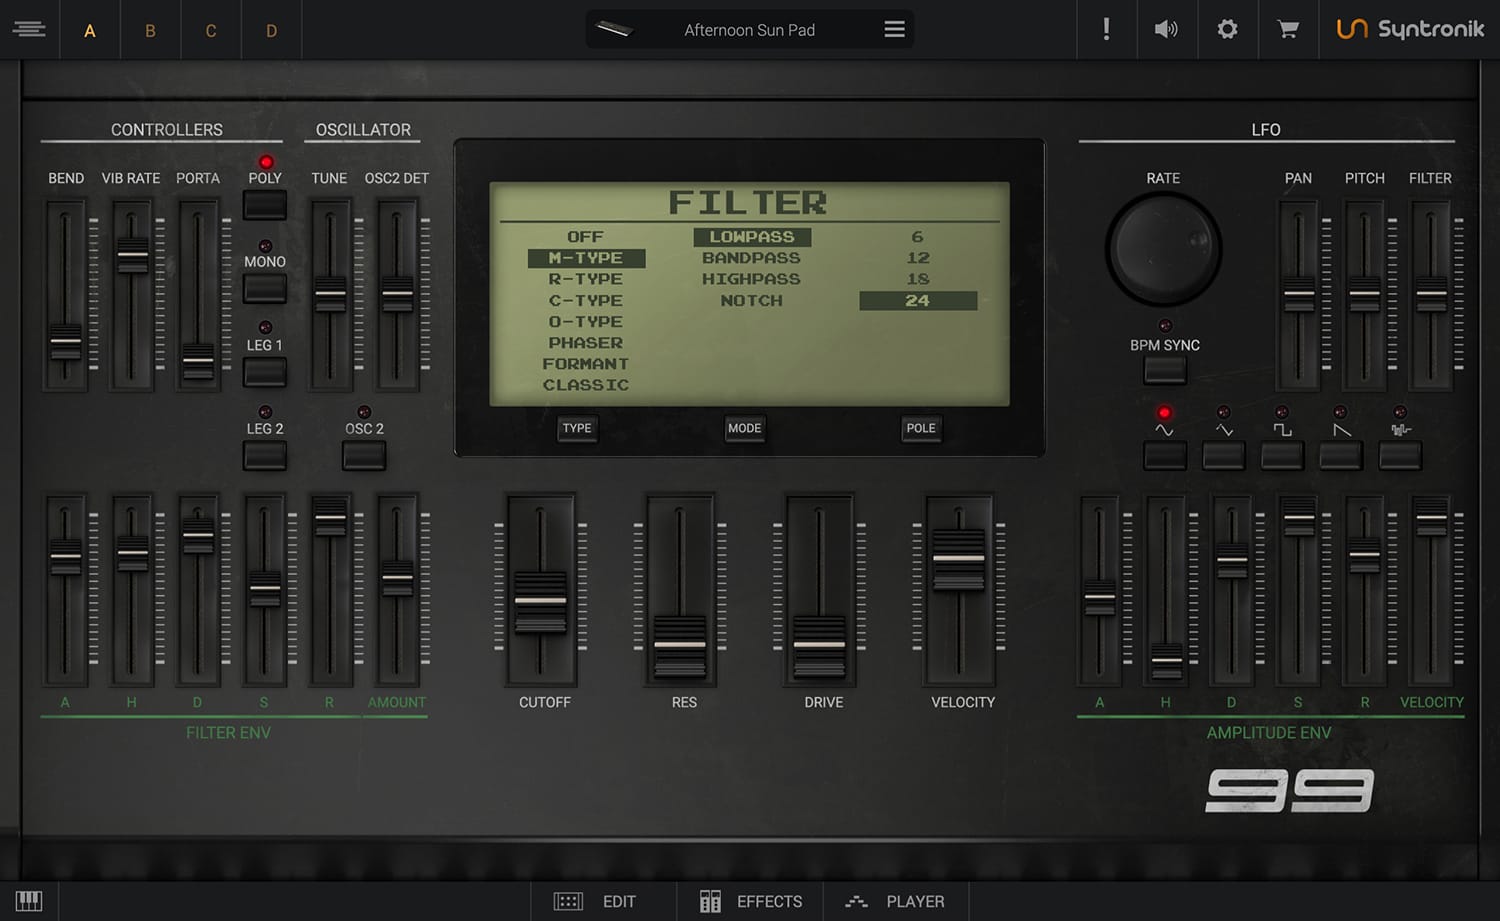Toggle the BPM SYNC button
Screen dimensions: 1500x921
tap(1165, 371)
